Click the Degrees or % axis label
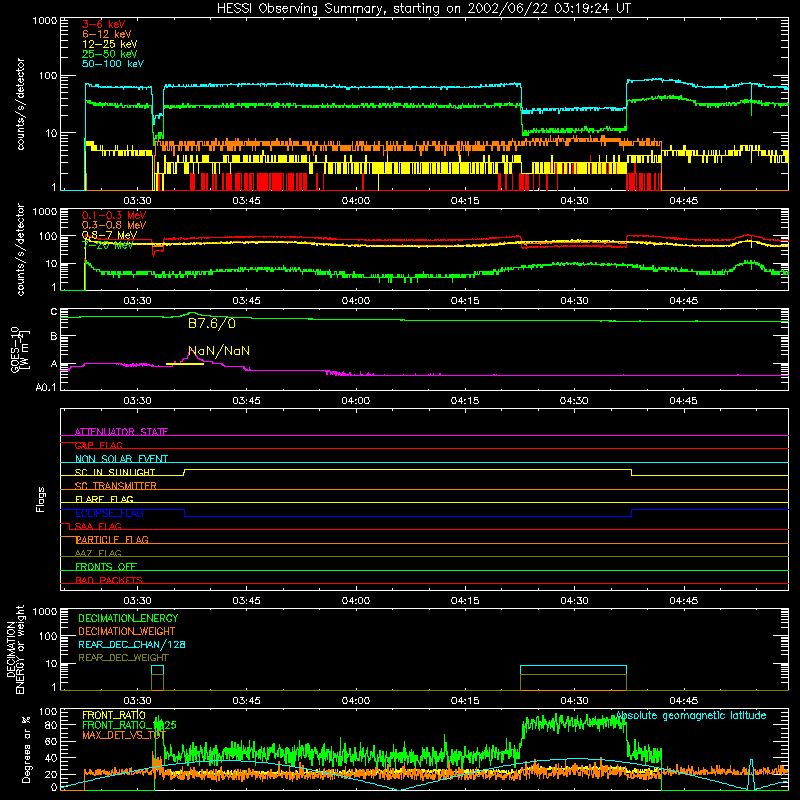Viewport: 800px width, 800px height. (x=26, y=749)
